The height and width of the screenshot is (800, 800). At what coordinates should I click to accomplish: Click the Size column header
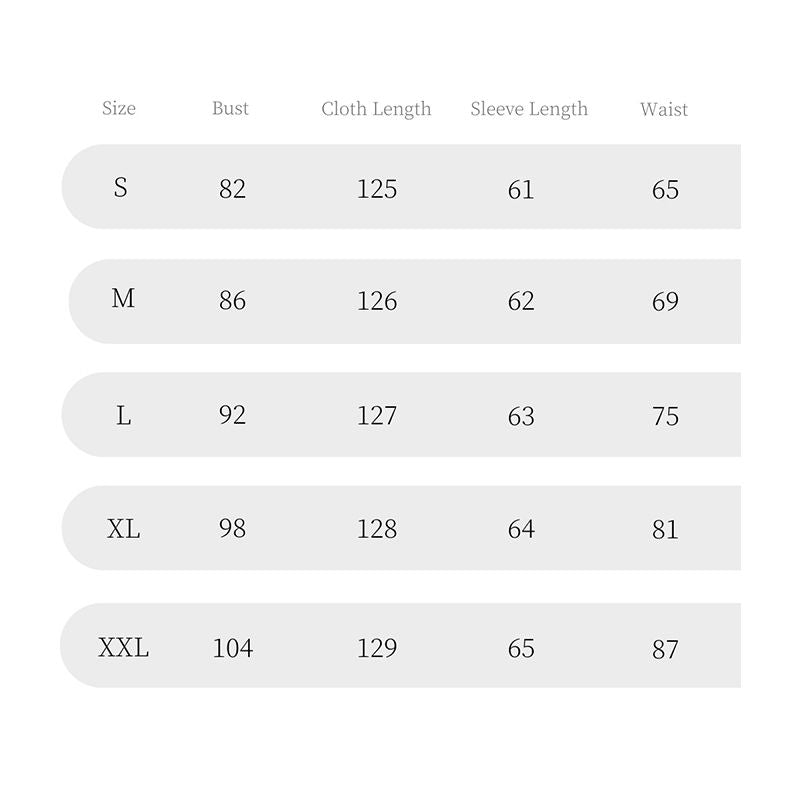[119, 108]
